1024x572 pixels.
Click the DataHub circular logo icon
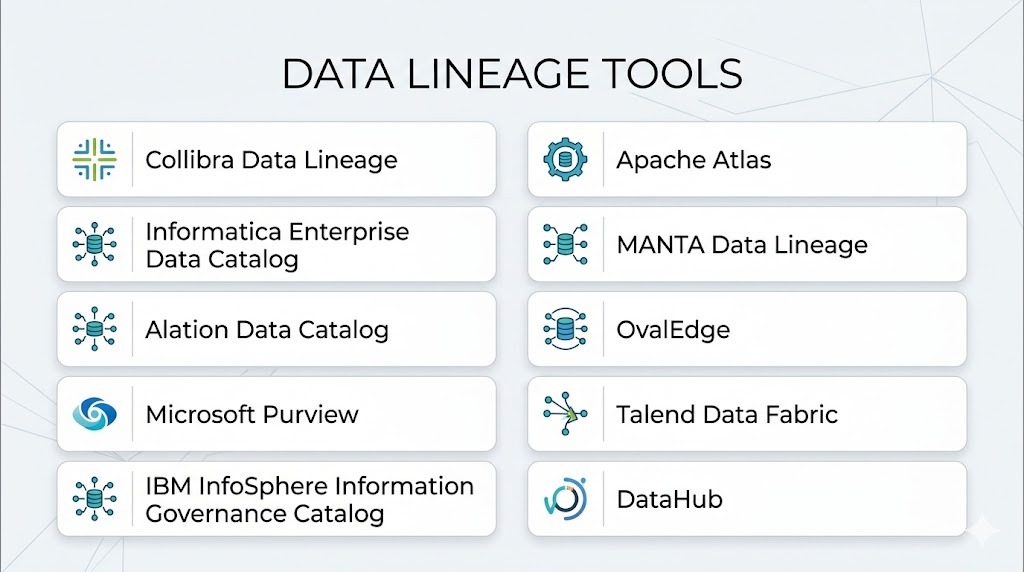pos(566,499)
